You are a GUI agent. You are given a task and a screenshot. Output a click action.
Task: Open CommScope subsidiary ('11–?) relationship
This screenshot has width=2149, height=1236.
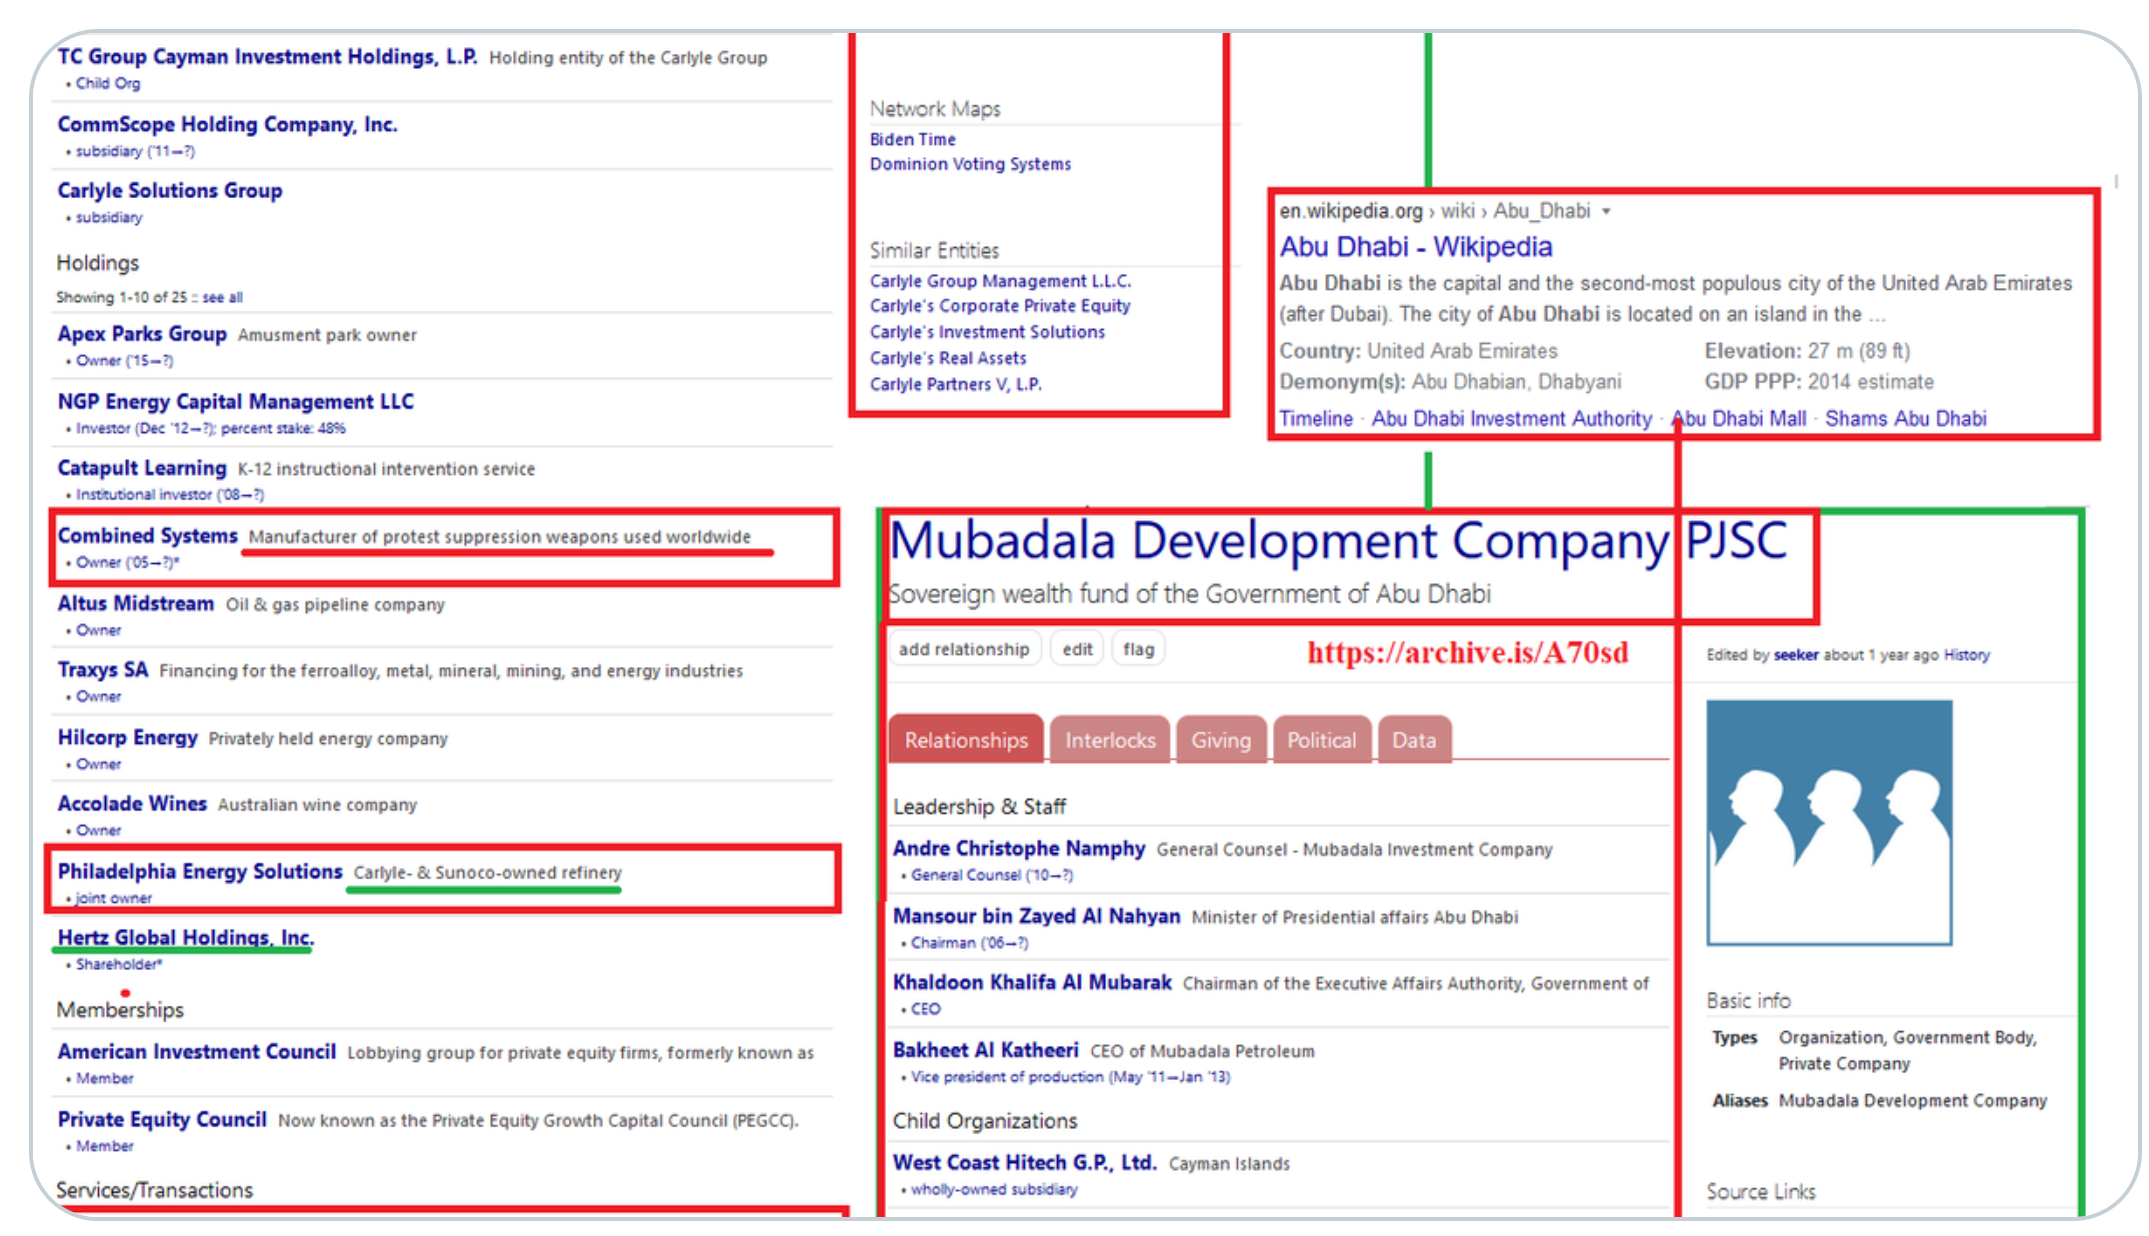click(x=135, y=152)
